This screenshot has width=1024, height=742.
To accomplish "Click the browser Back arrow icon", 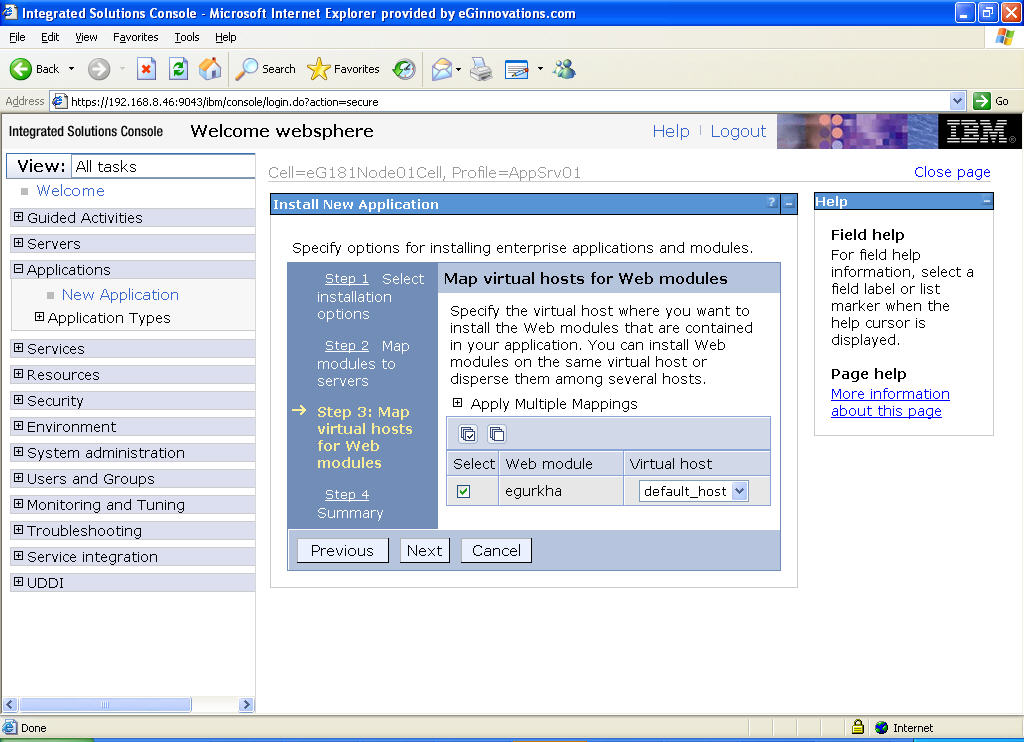I will point(20,69).
